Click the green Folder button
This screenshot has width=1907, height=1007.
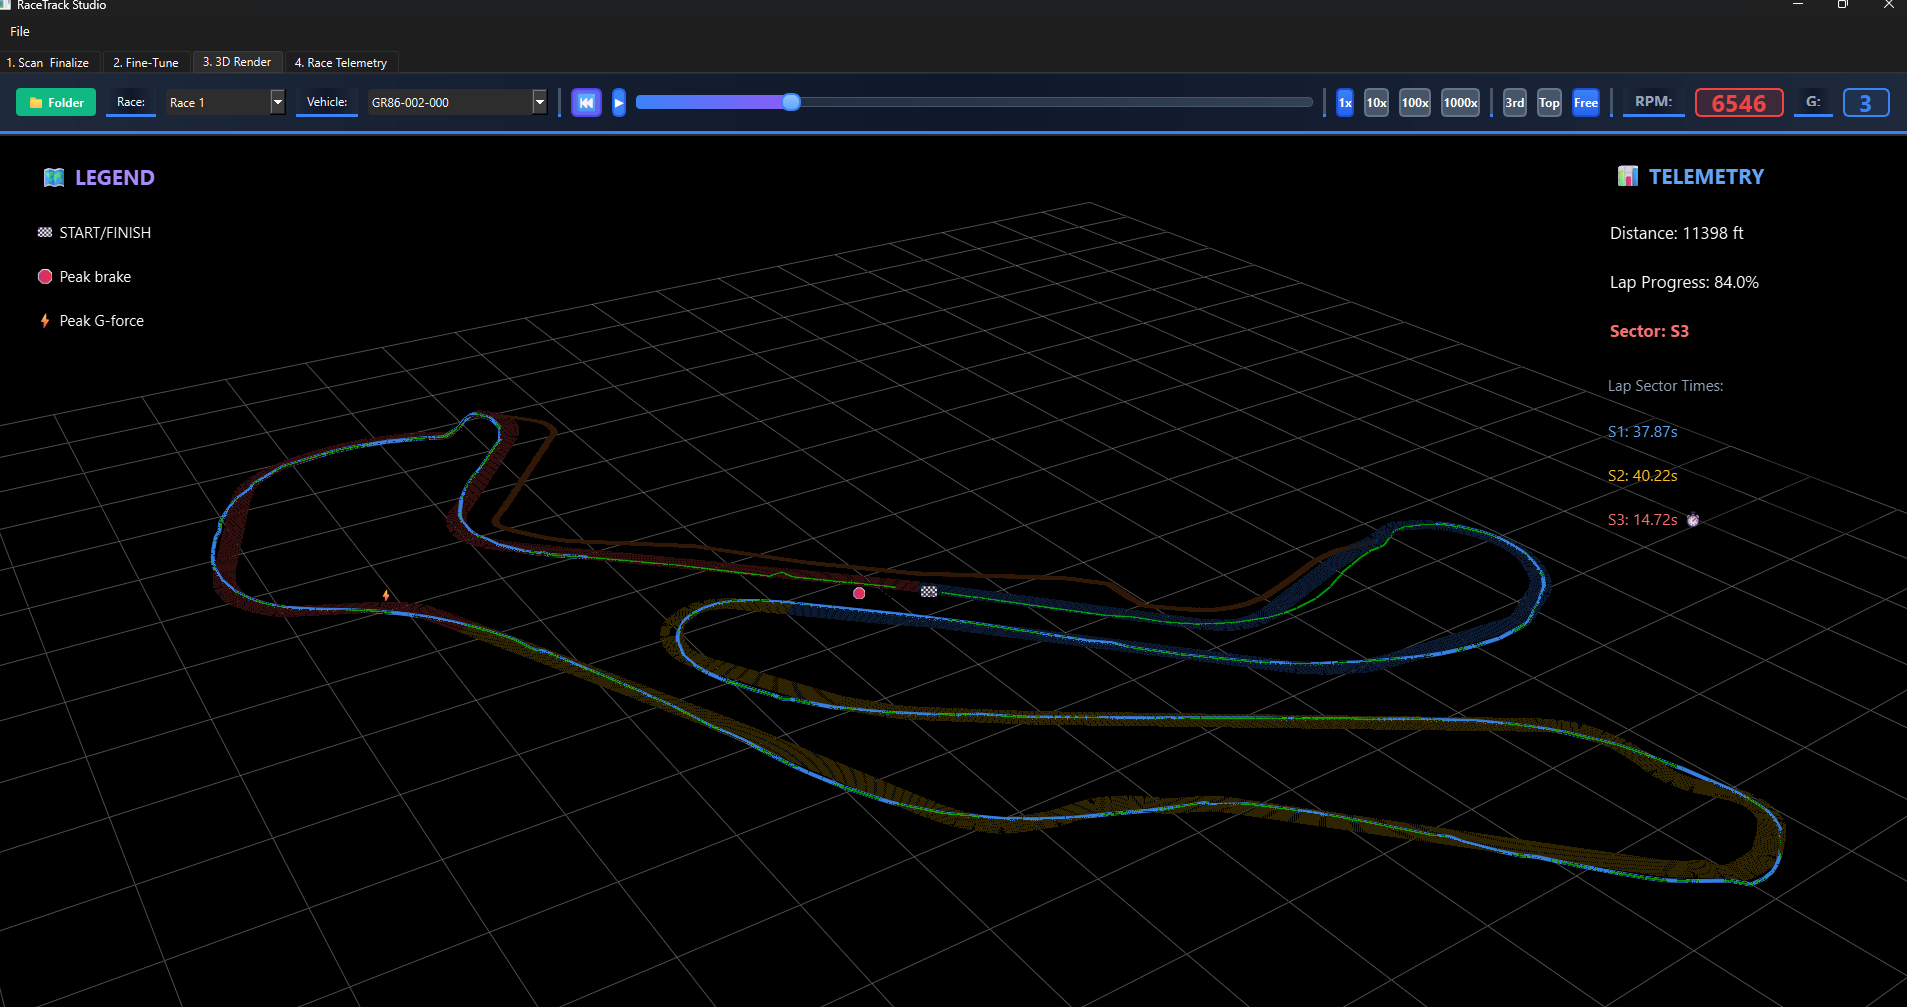[56, 102]
